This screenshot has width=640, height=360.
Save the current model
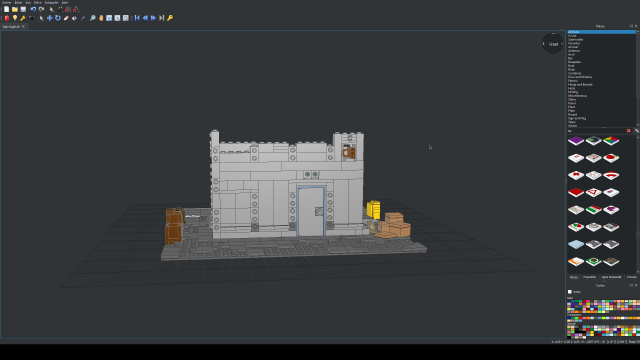23,9
